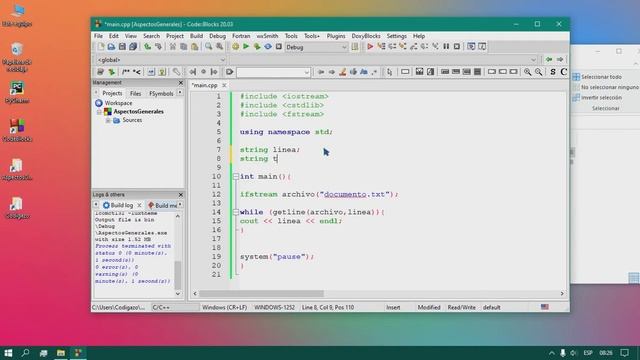Undo the last edit via toolbar
The width and height of the screenshot is (640, 360).
pyautogui.click(x=147, y=47)
